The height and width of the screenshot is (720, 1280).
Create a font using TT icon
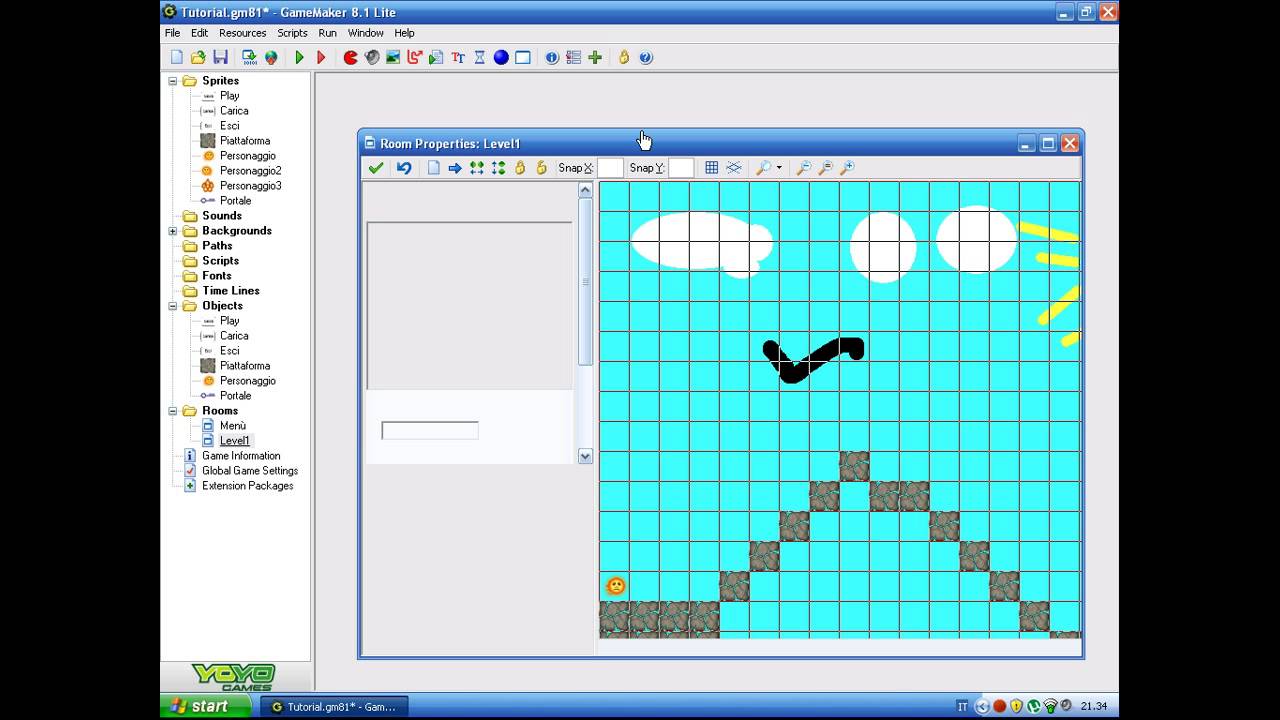[458, 58]
